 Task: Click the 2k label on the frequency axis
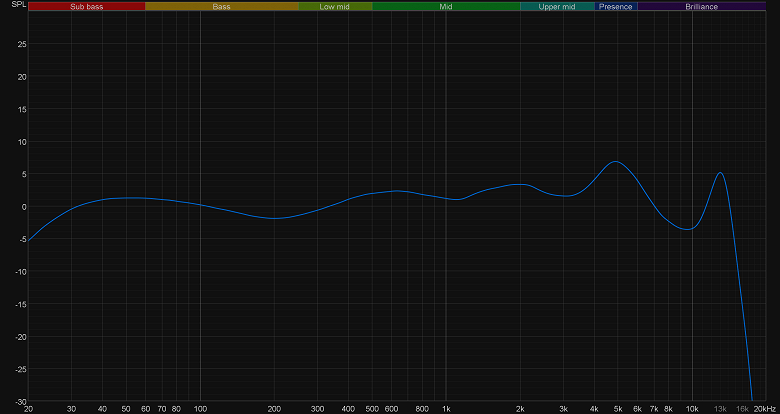(x=520, y=409)
